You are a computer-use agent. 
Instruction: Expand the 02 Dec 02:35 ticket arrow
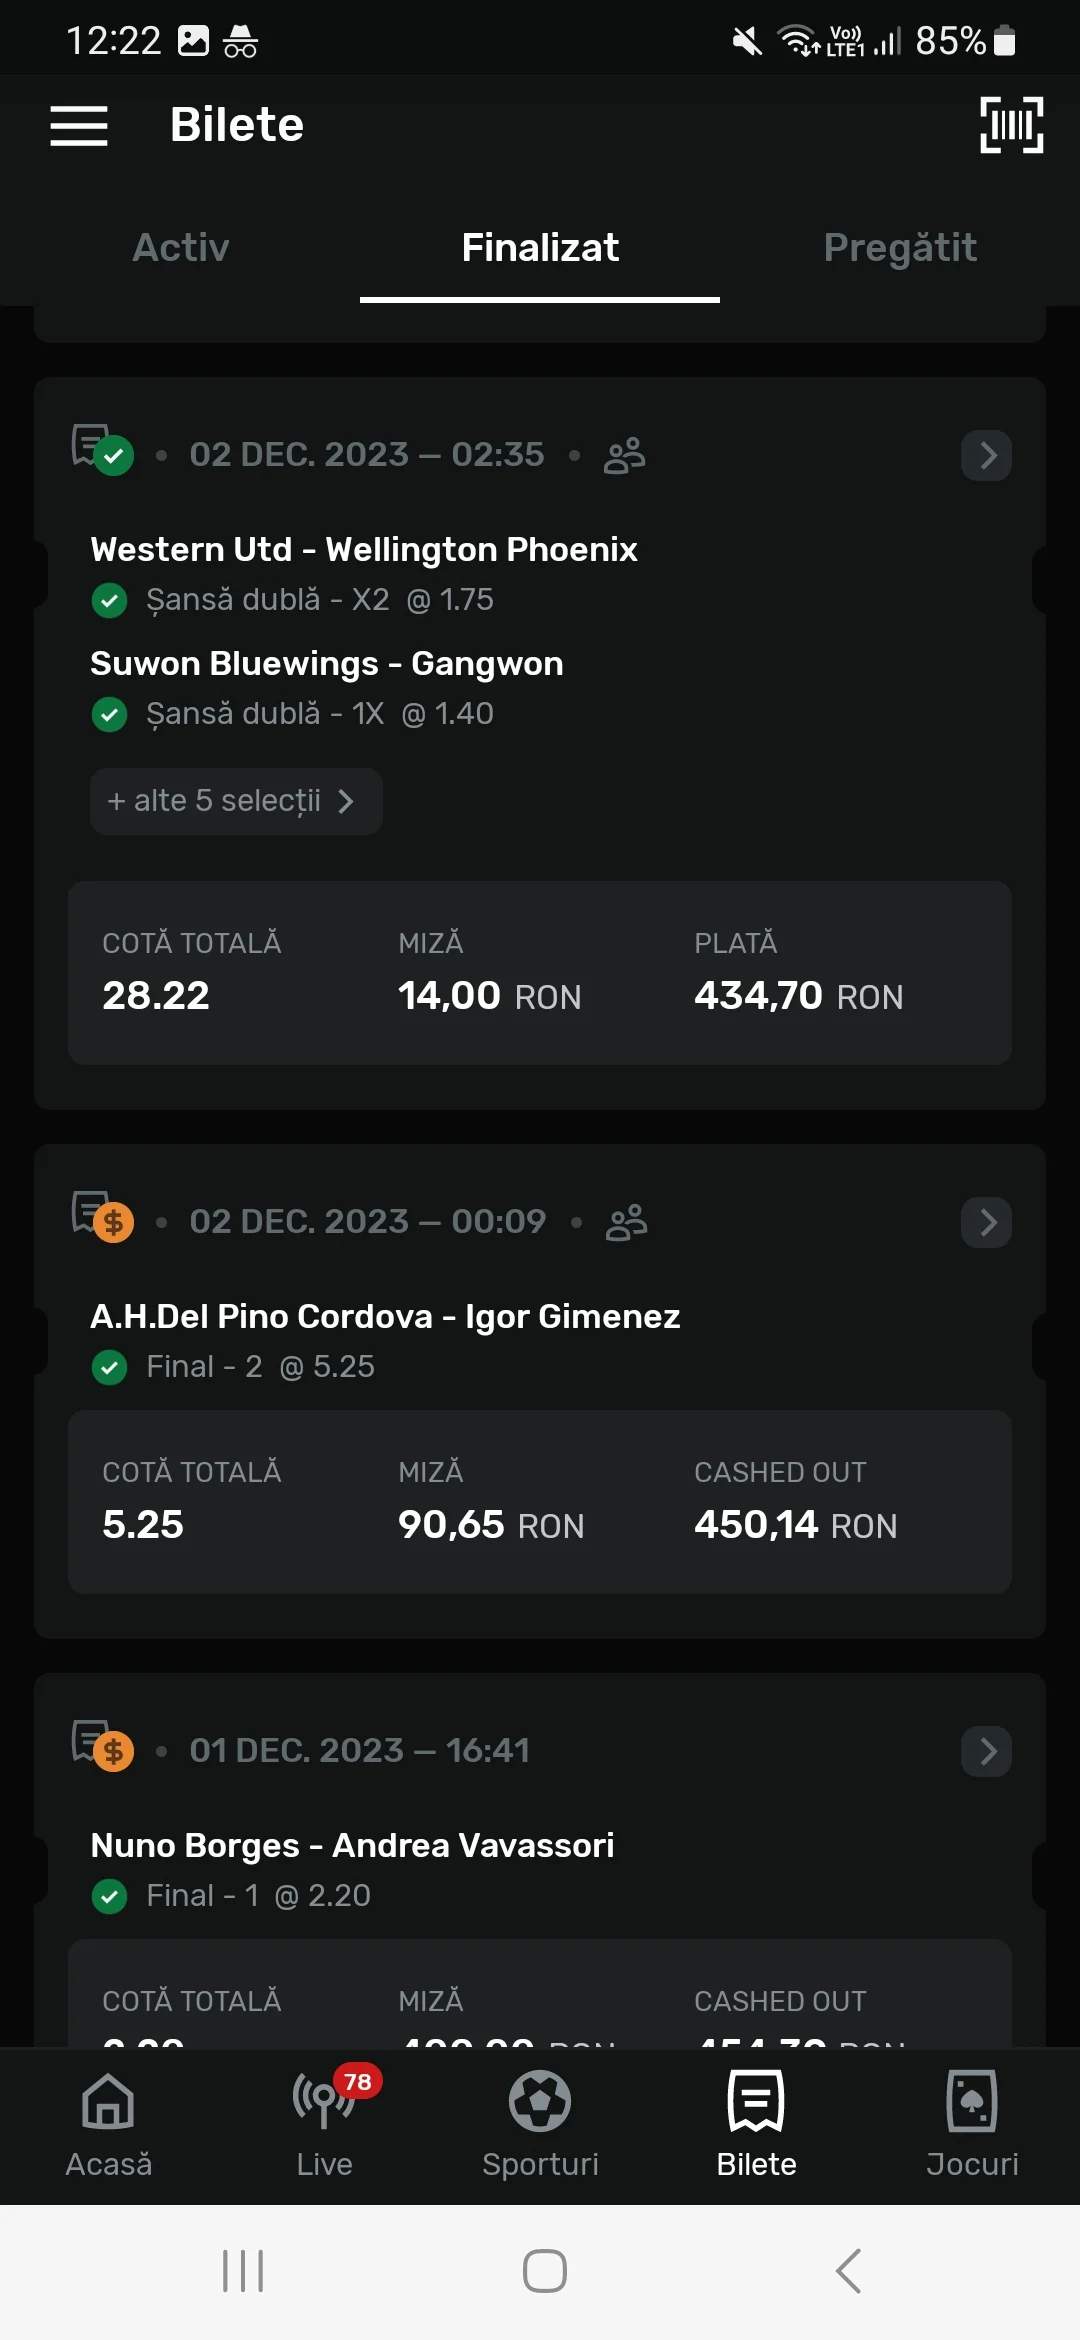pos(987,455)
